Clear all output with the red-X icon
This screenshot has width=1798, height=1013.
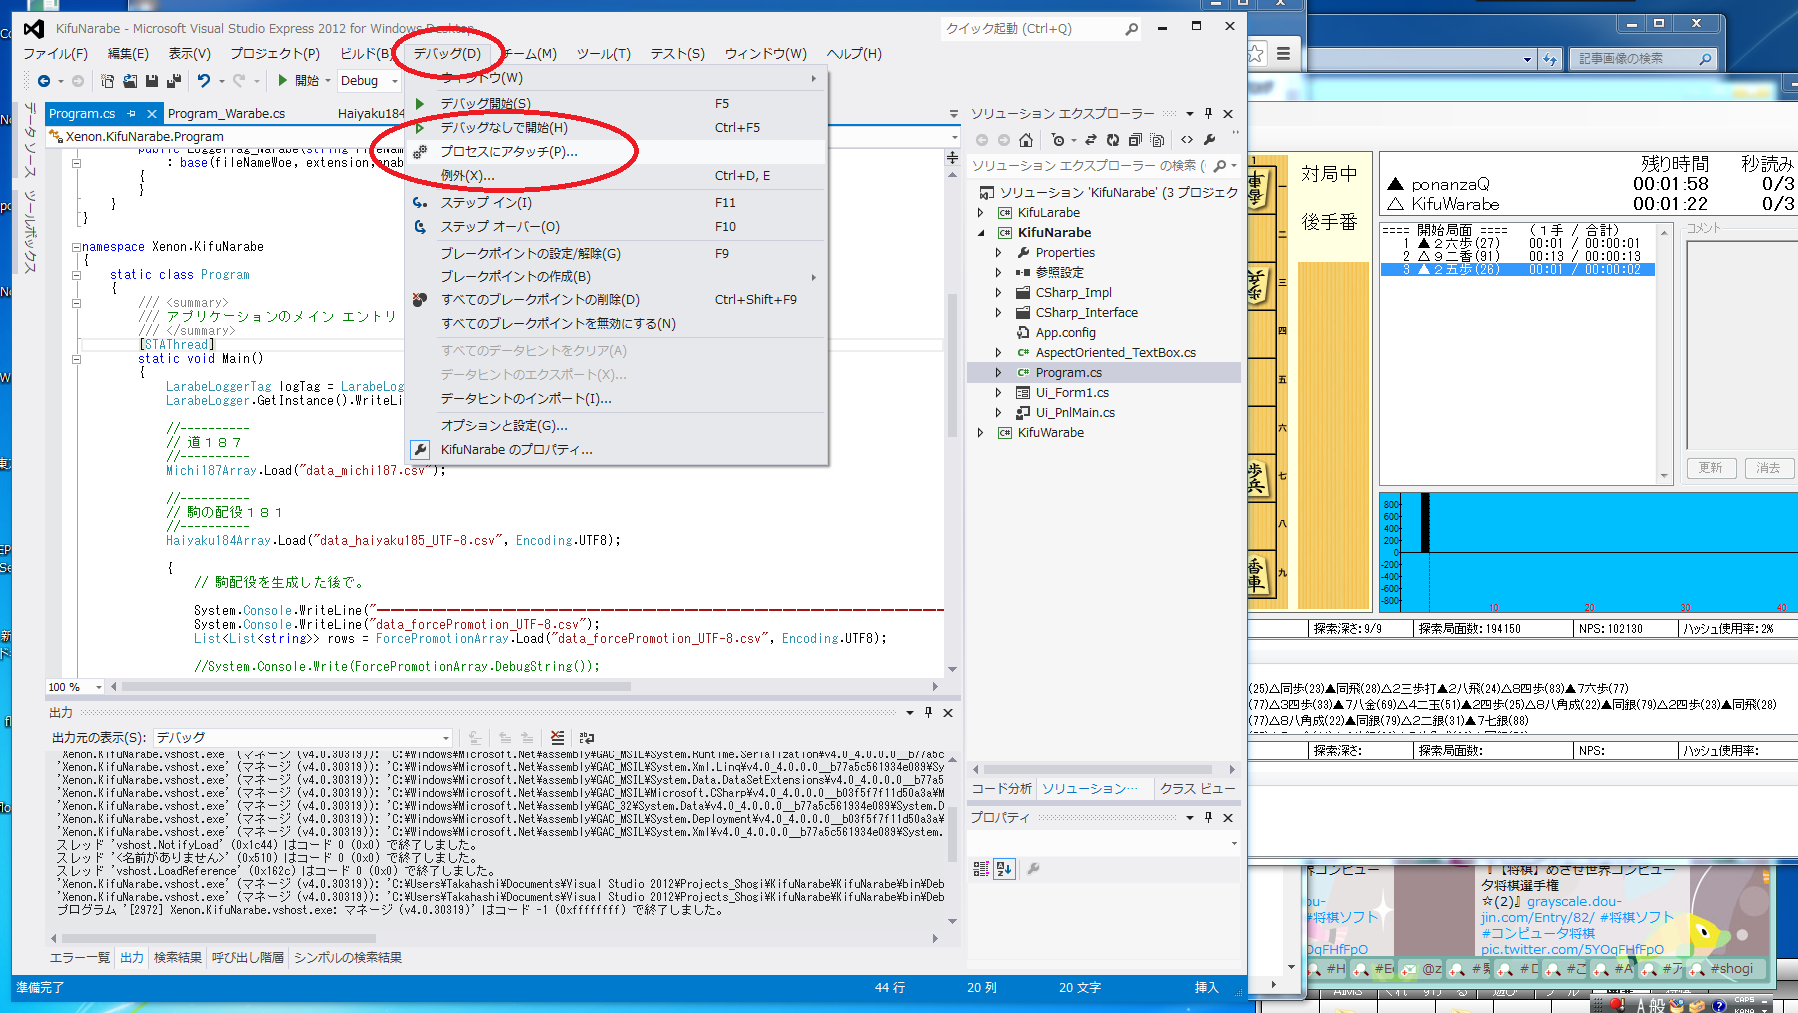tap(557, 738)
